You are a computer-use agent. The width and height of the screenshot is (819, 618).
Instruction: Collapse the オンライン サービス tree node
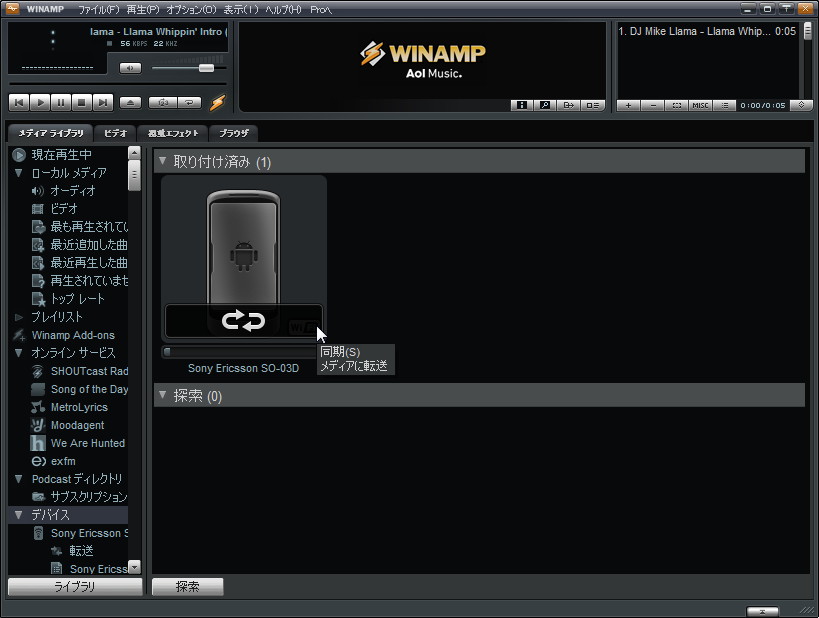coord(19,353)
